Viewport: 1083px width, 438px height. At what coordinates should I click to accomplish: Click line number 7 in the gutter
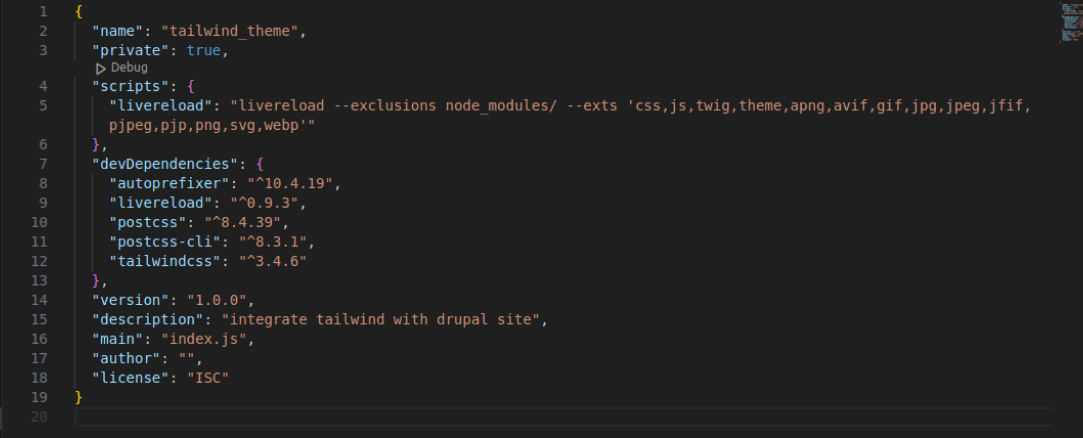pyautogui.click(x=42, y=162)
